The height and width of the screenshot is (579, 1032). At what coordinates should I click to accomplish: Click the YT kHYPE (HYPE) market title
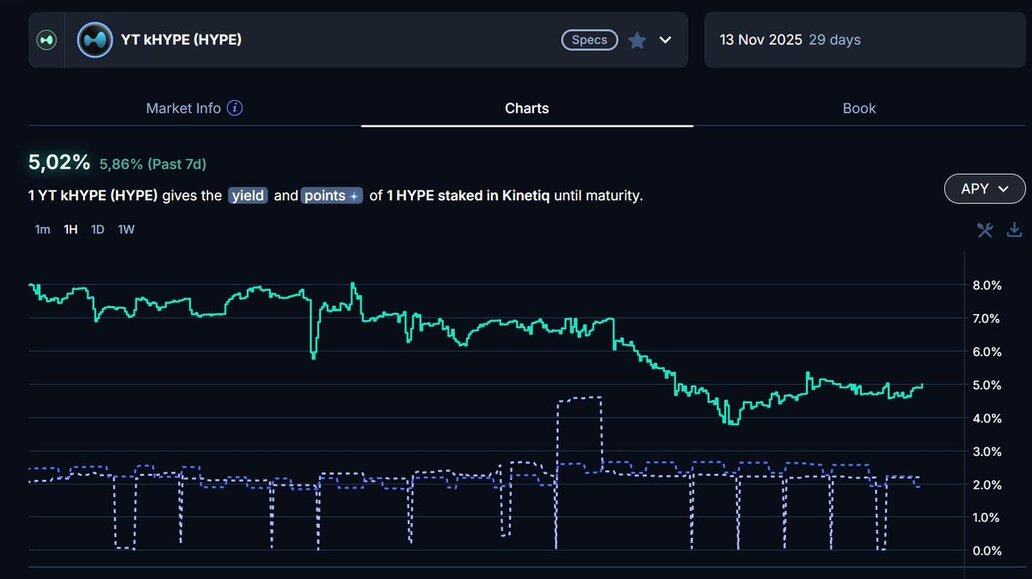(181, 40)
